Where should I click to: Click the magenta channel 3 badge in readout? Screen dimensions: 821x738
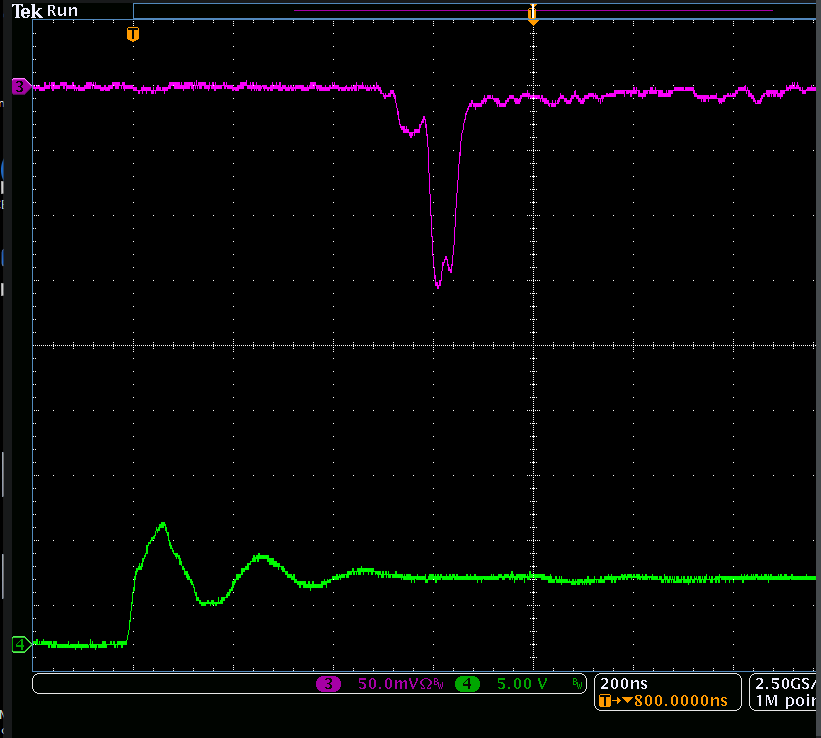pyautogui.click(x=328, y=684)
